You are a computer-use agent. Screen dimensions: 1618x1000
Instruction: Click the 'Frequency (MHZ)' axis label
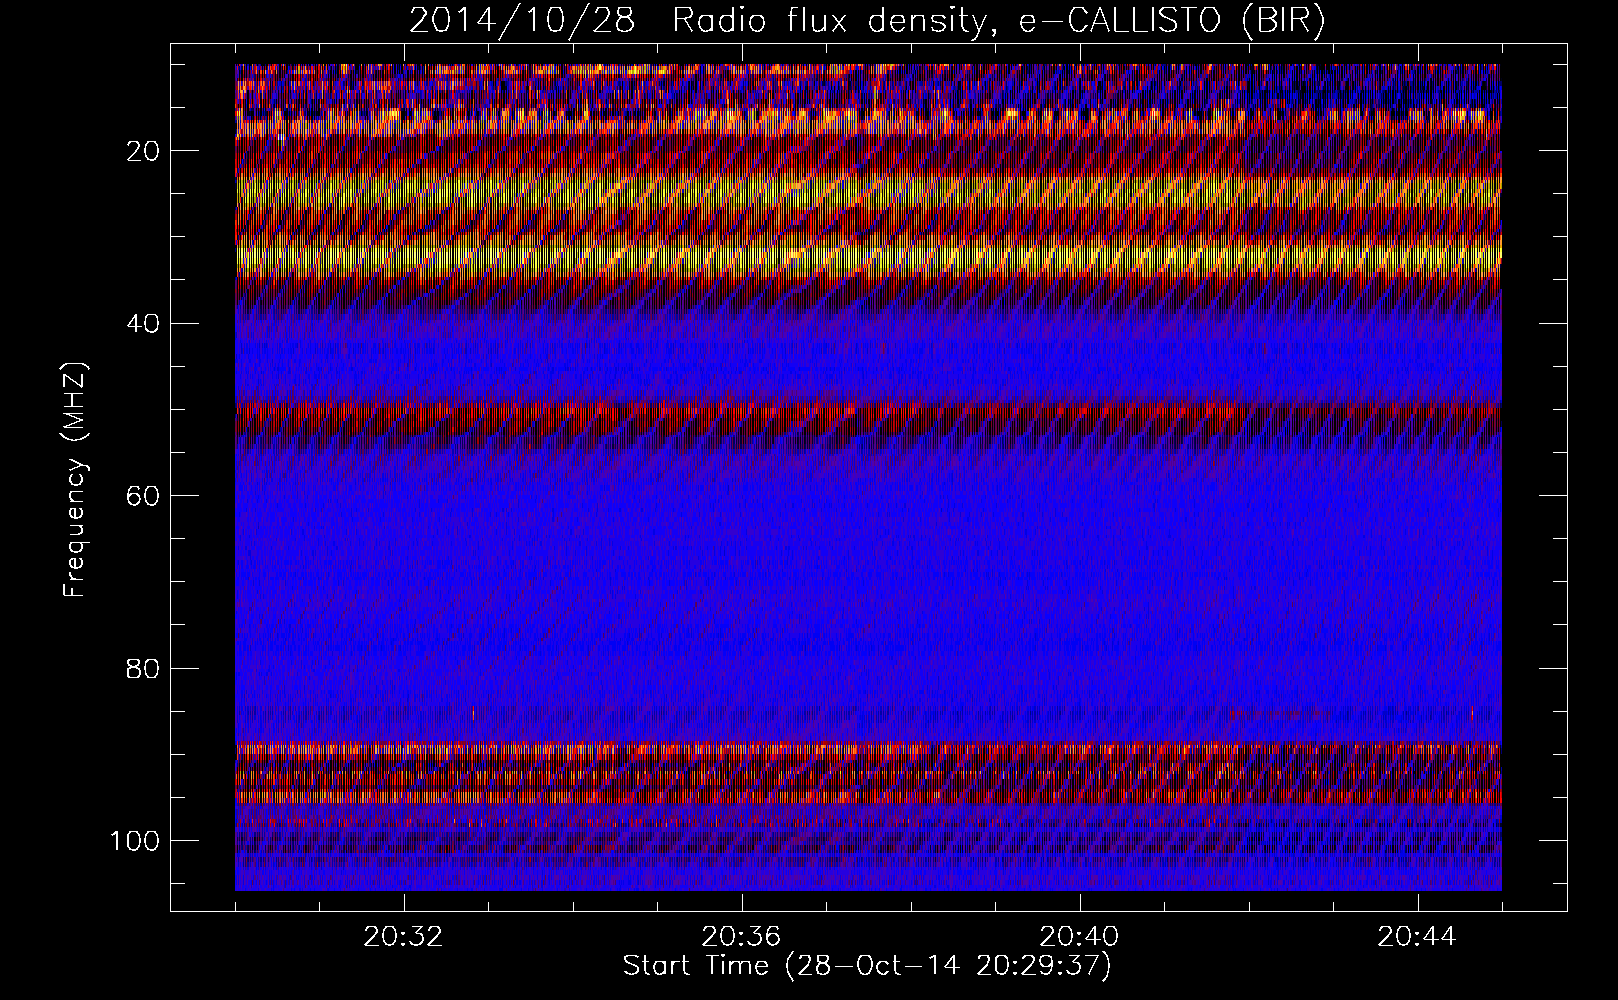pos(76,479)
